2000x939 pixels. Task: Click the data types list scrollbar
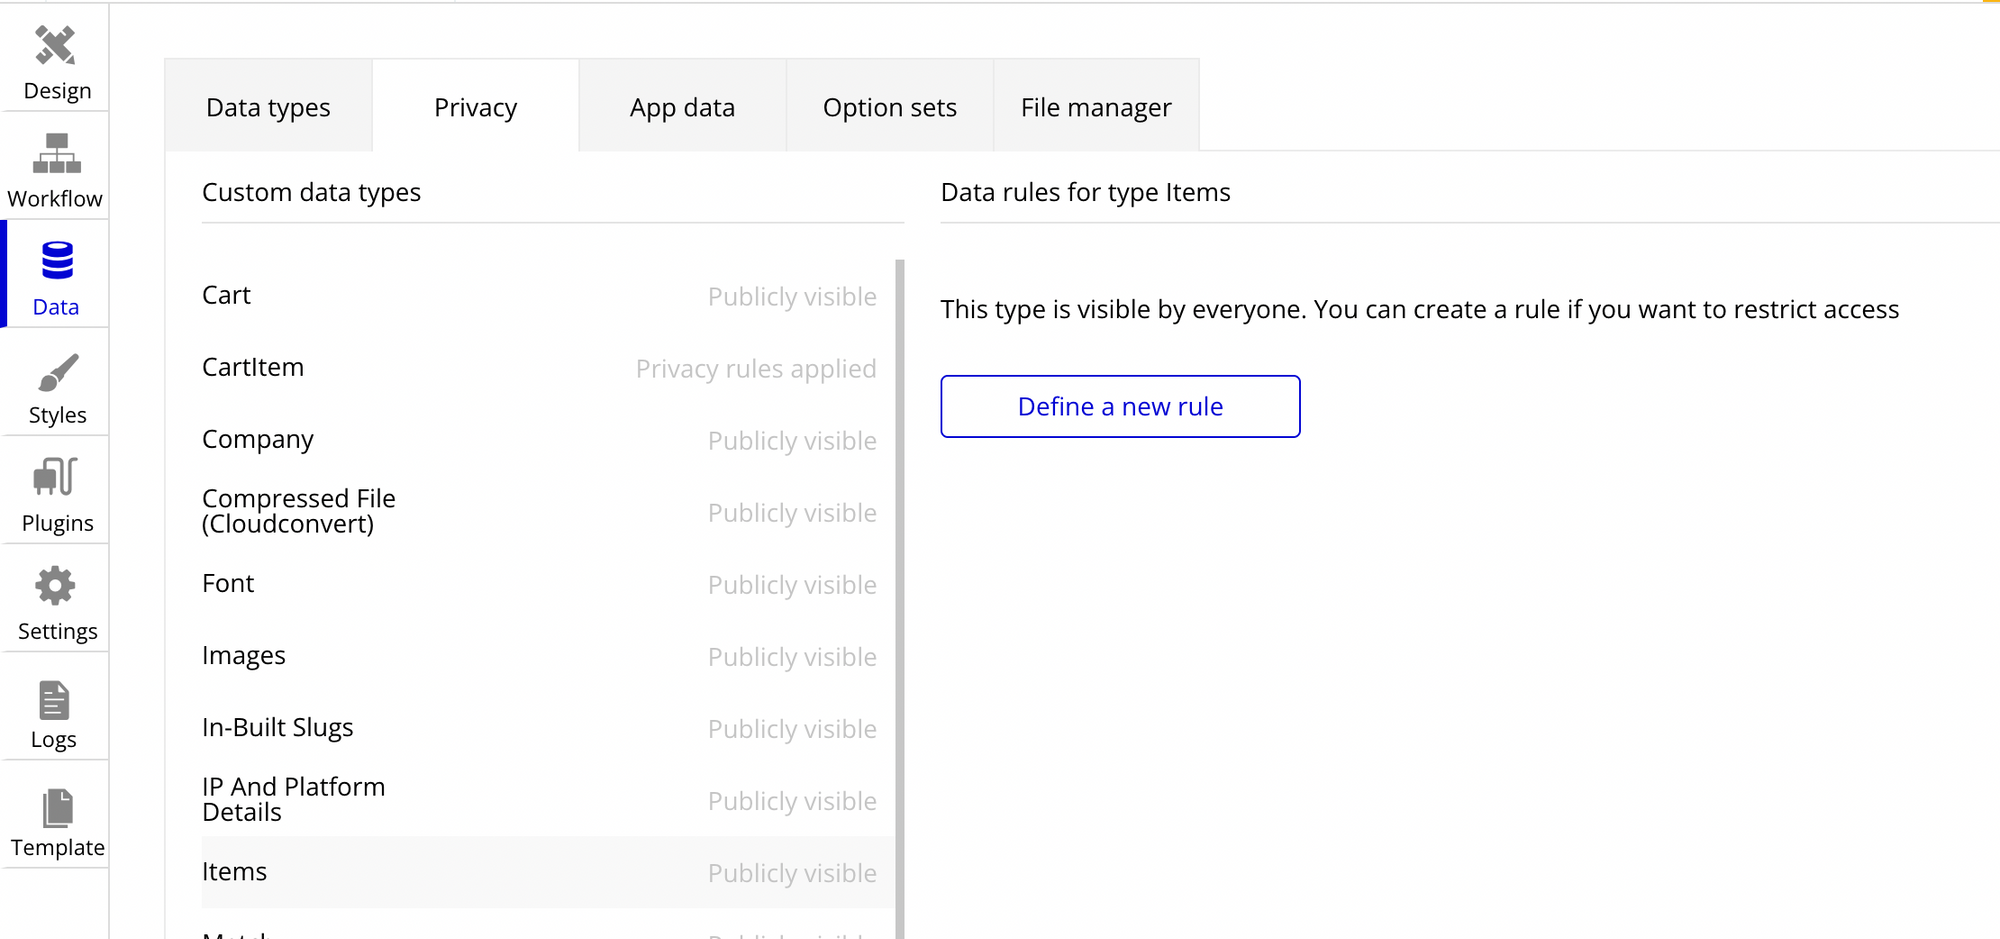900,598
